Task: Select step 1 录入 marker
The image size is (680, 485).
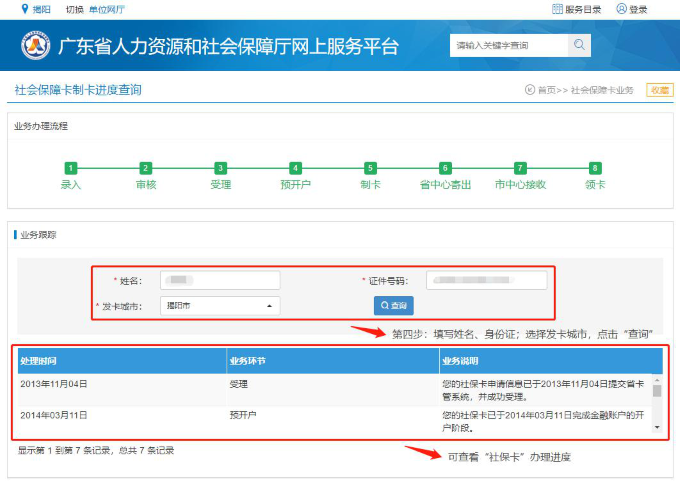Action: 70,168
